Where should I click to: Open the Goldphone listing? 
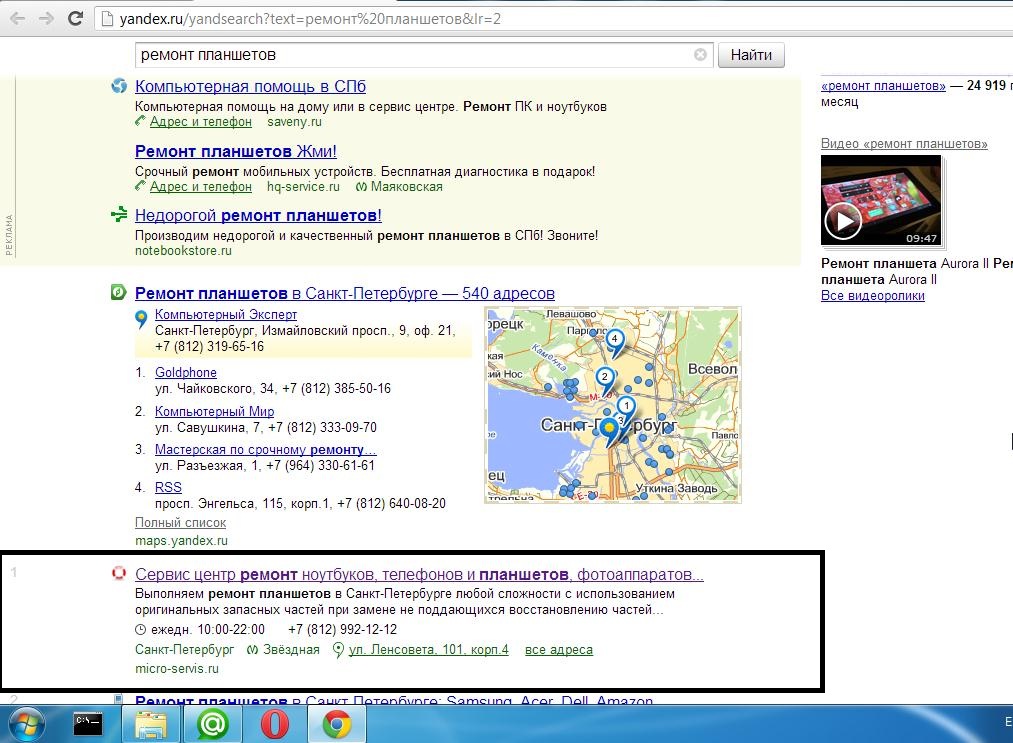[186, 373]
